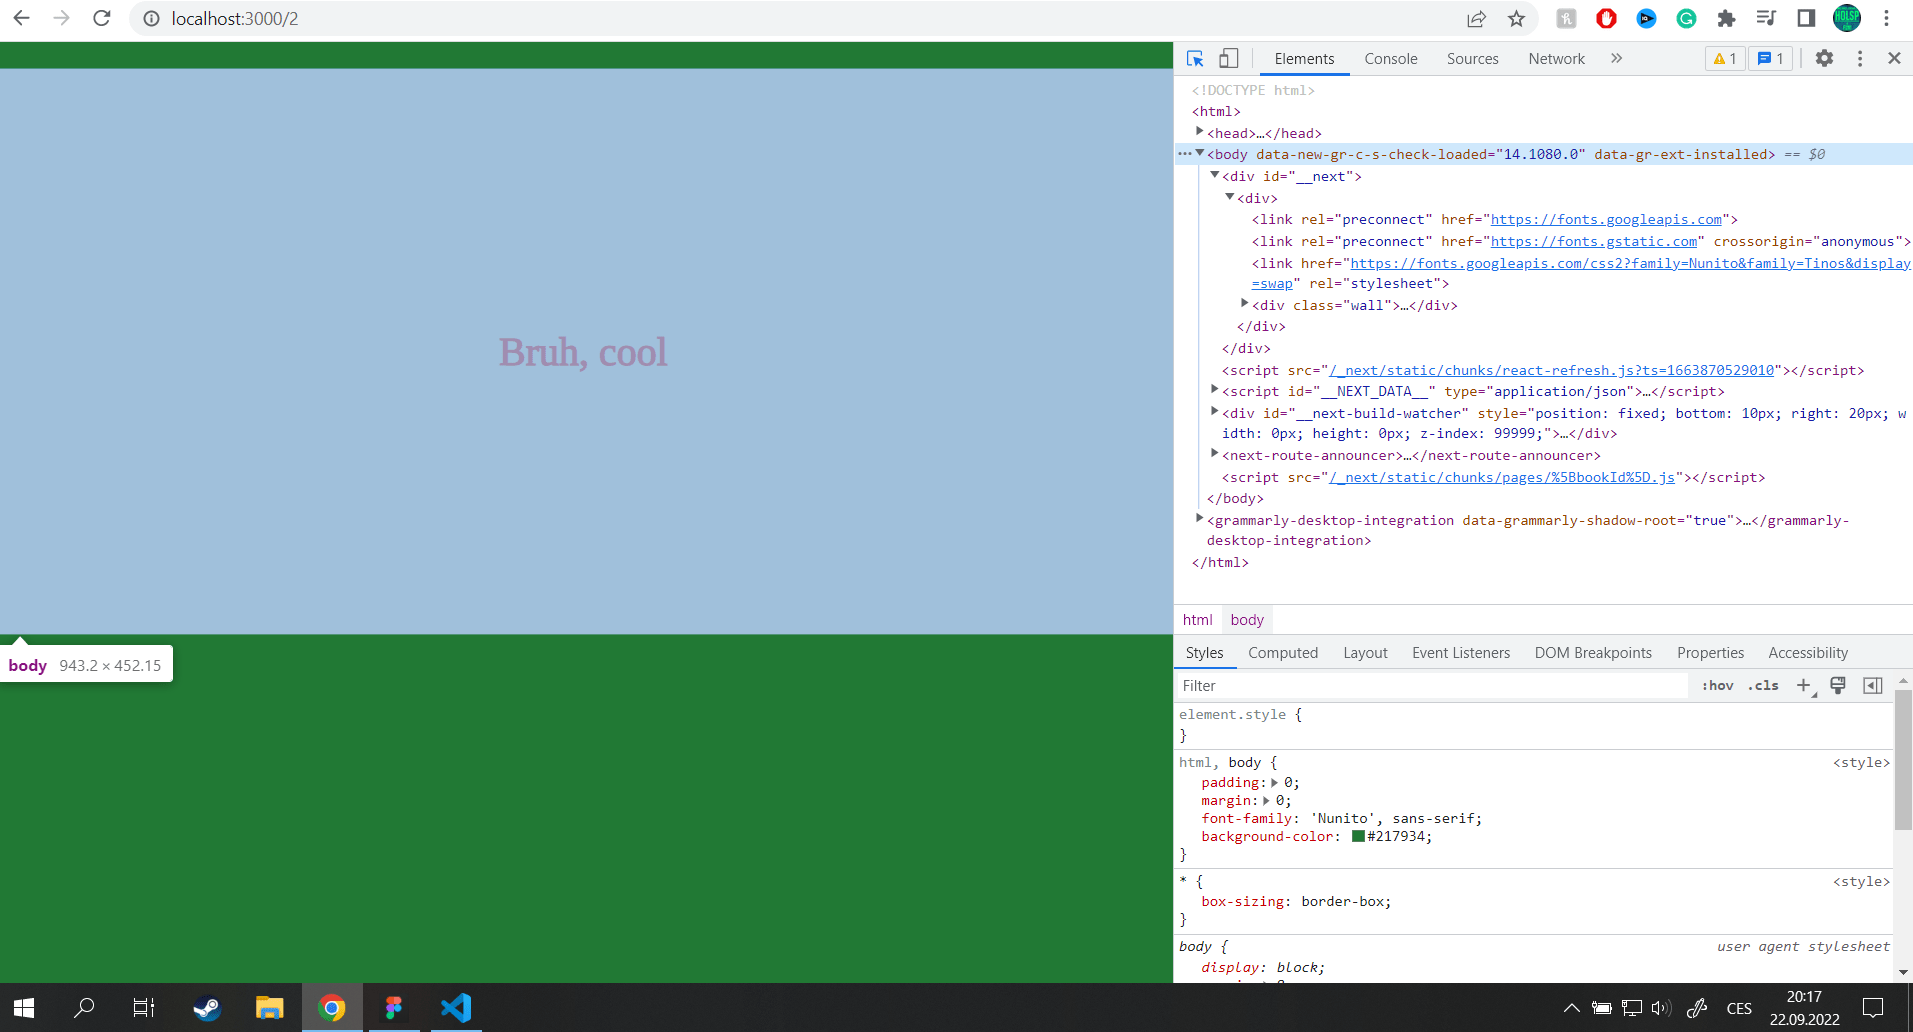Click the warnings count badge

pyautogui.click(x=1725, y=59)
